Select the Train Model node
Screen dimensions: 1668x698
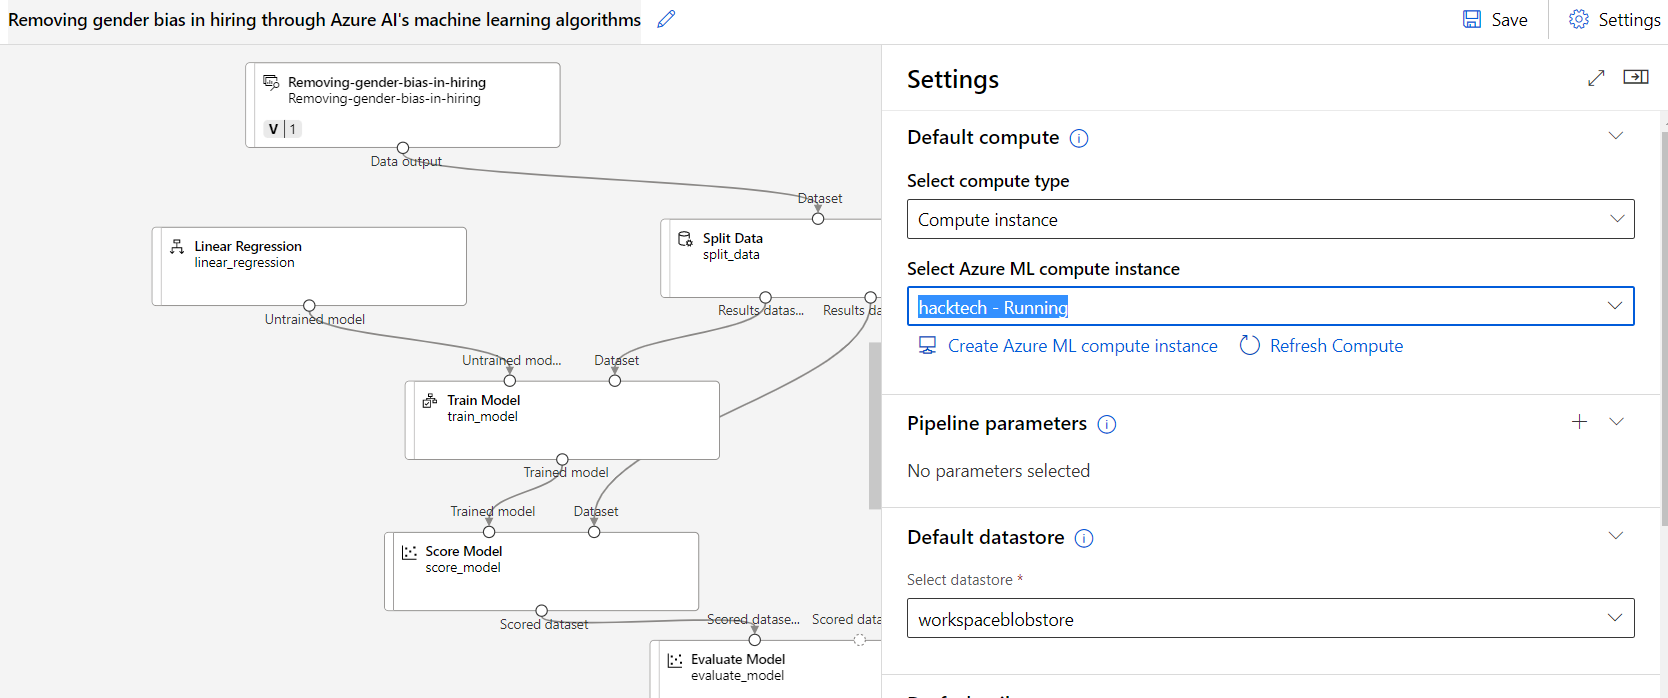(562, 420)
